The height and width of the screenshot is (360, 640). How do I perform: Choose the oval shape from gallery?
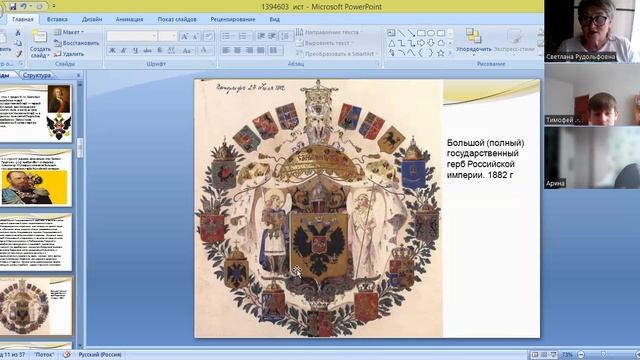coord(431,33)
